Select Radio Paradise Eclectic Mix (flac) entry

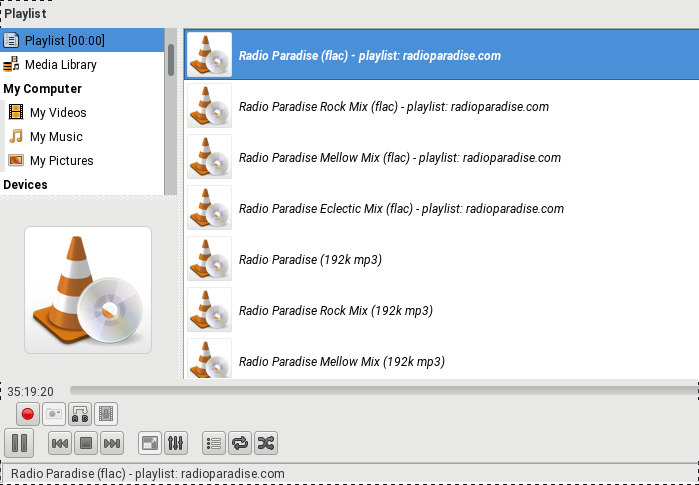pyautogui.click(x=441, y=208)
